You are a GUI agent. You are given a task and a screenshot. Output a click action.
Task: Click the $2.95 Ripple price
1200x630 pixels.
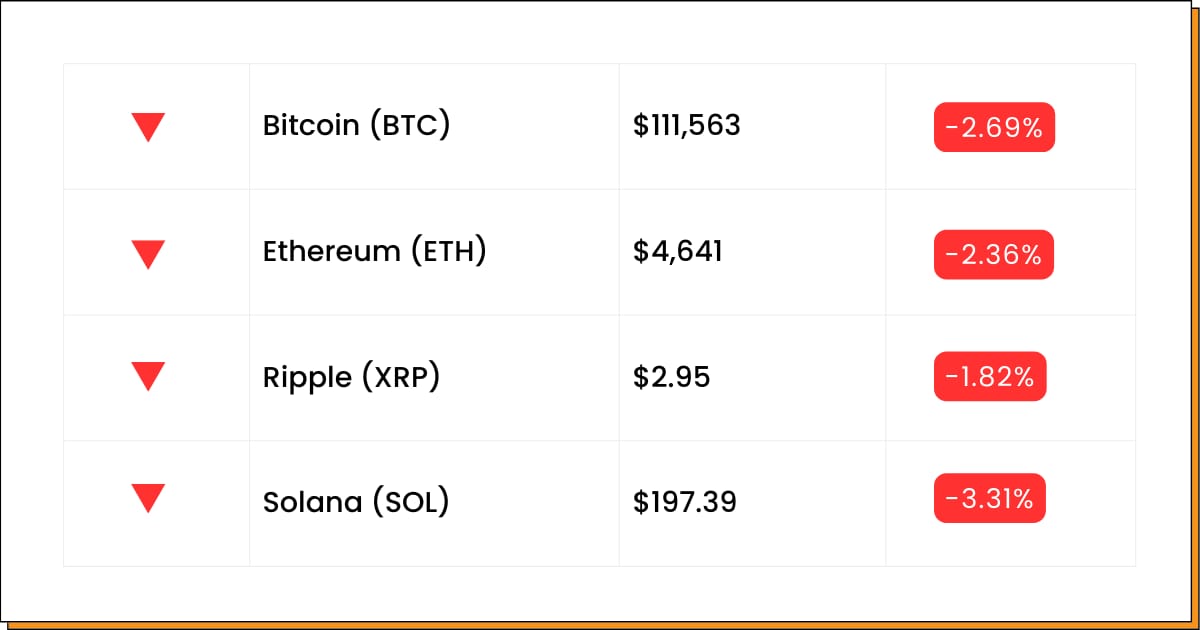(x=672, y=378)
